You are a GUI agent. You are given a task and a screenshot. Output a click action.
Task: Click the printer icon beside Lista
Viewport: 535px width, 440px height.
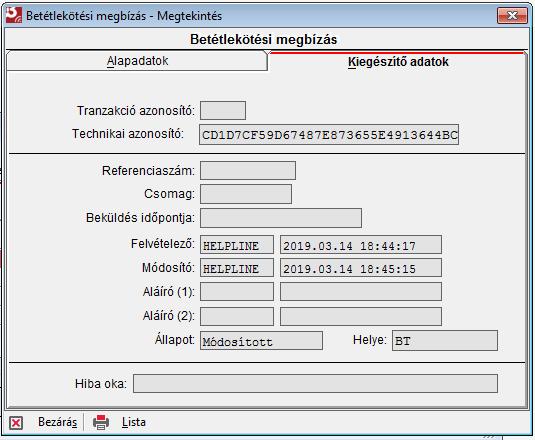click(101, 422)
